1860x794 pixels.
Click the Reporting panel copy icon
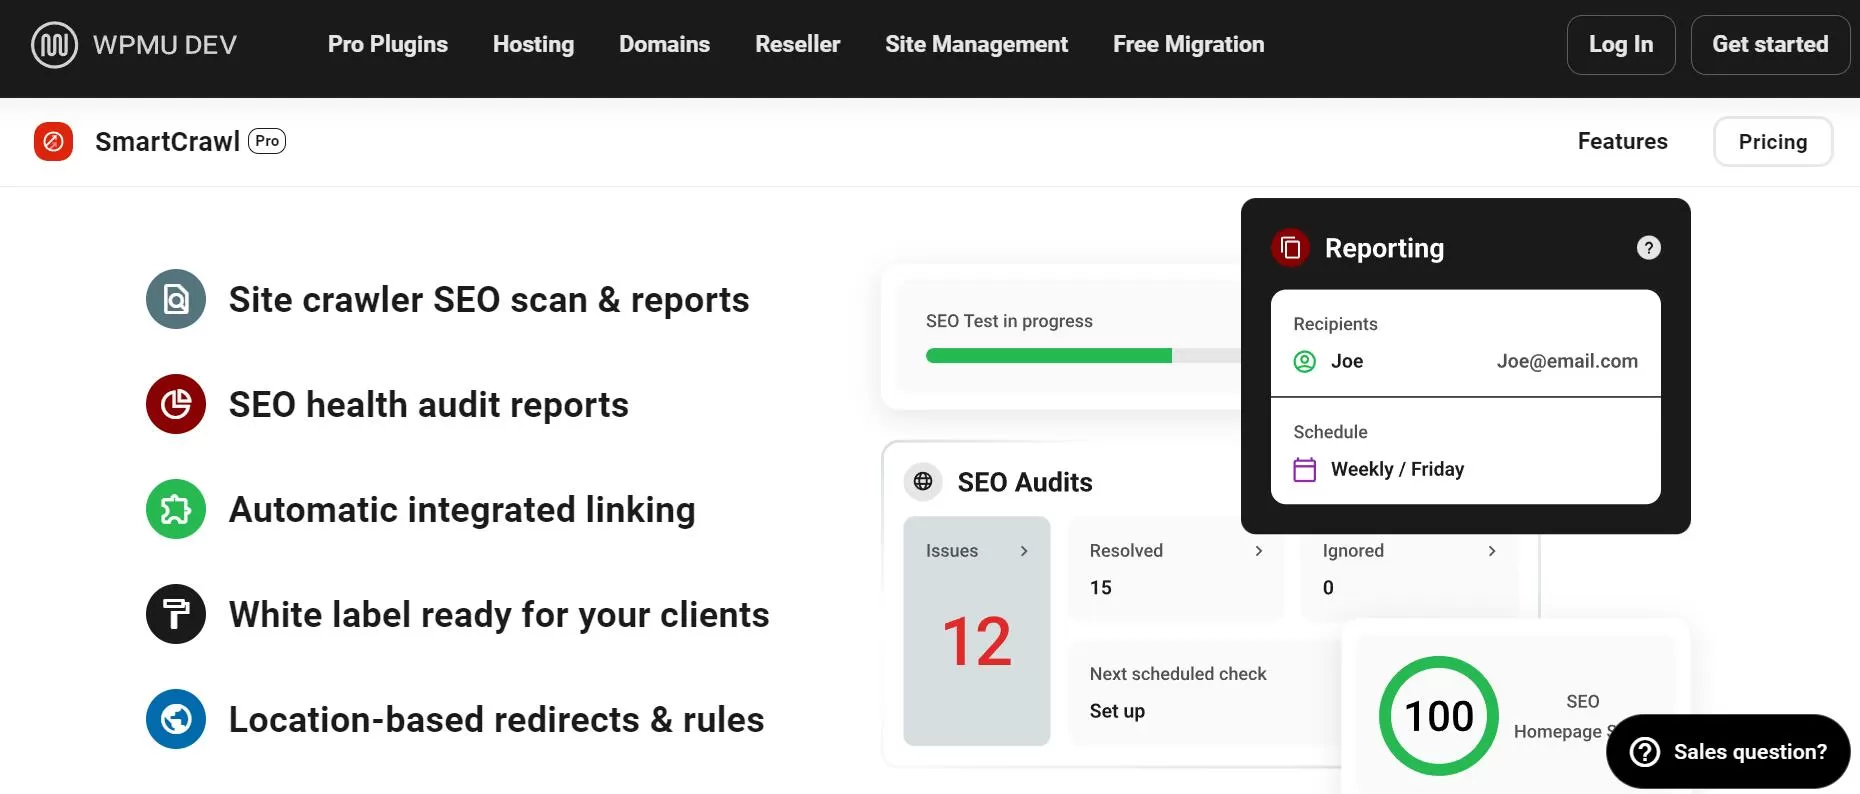point(1290,247)
